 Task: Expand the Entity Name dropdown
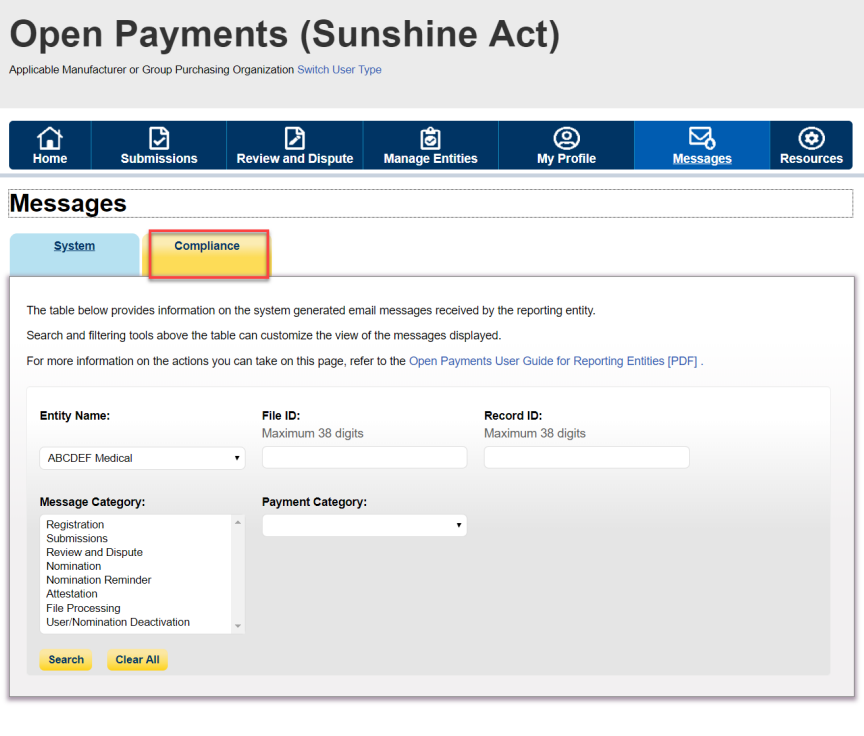coord(142,458)
